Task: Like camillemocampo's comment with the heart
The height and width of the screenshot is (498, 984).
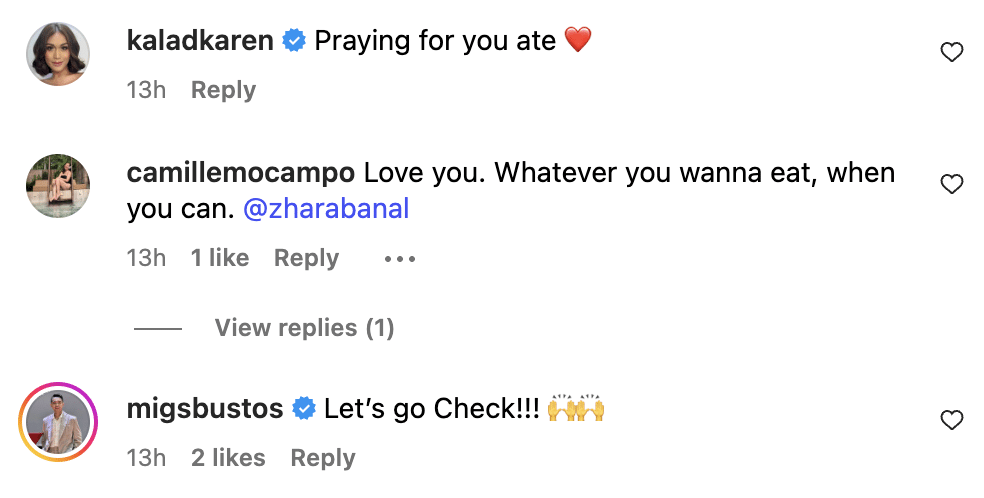Action: pyautogui.click(x=952, y=184)
